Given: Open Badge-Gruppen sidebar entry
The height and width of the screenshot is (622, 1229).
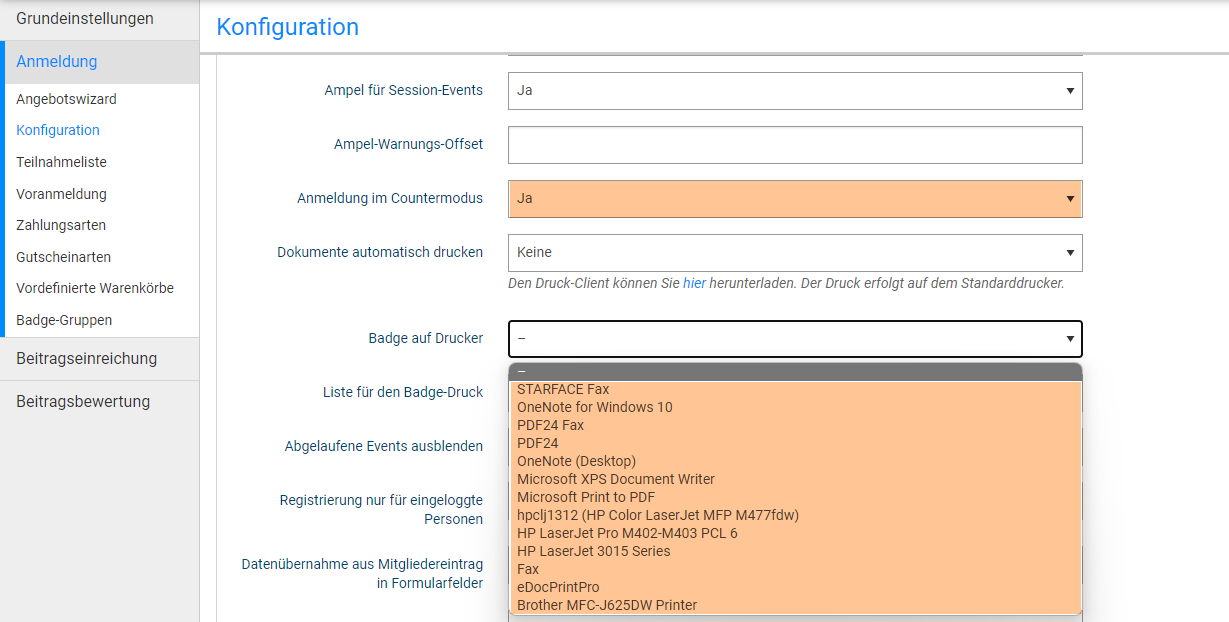Looking at the screenshot, I should coord(64,320).
